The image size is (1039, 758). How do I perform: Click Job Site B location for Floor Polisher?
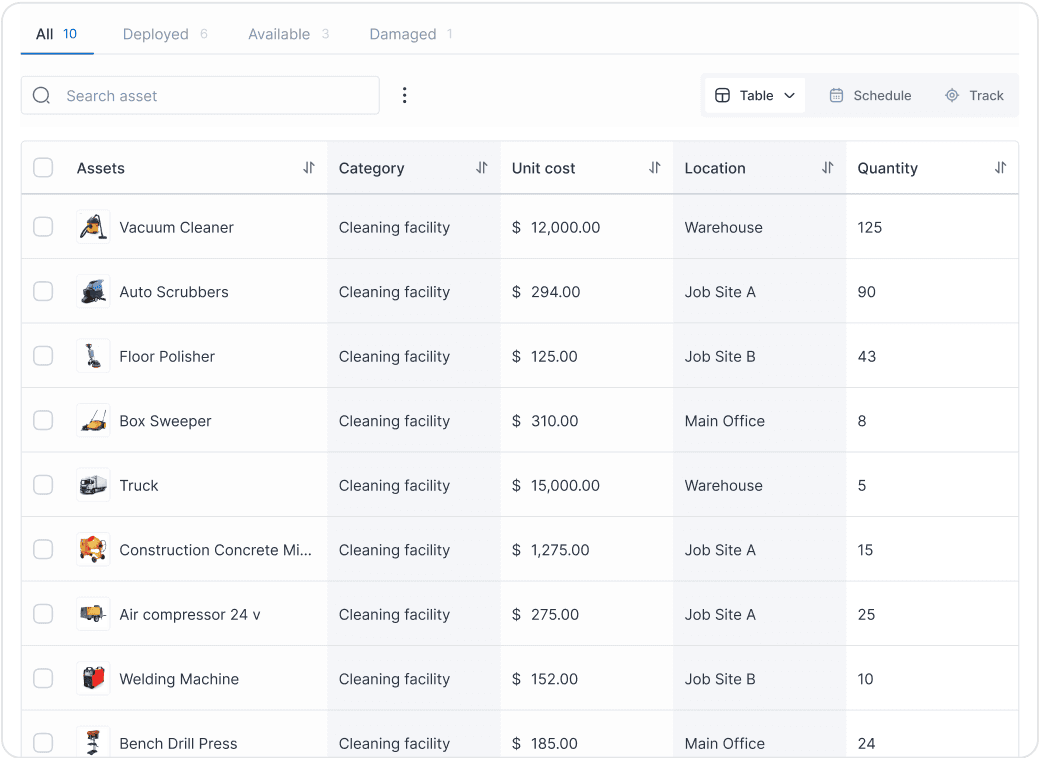coord(720,356)
